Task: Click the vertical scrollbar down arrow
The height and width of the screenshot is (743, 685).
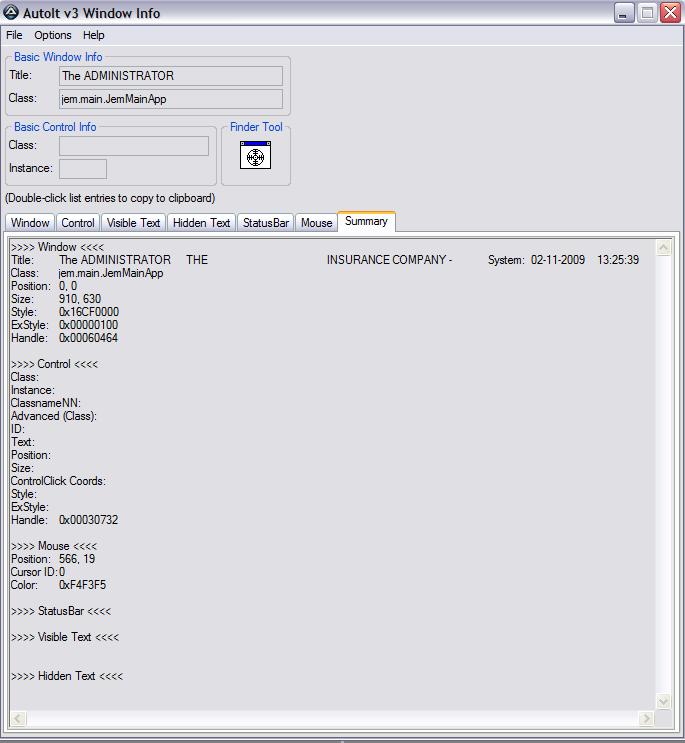Action: point(663,701)
